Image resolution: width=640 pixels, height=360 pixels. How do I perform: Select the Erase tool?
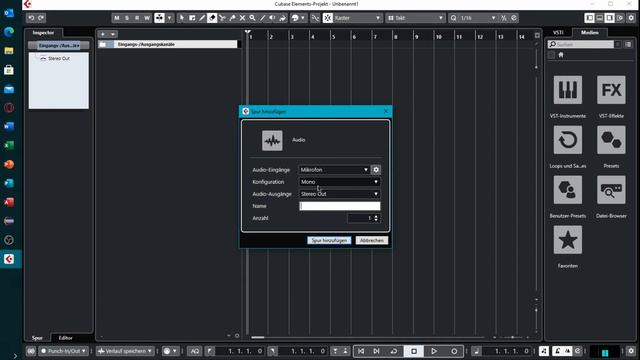pyautogui.click(x=212, y=18)
